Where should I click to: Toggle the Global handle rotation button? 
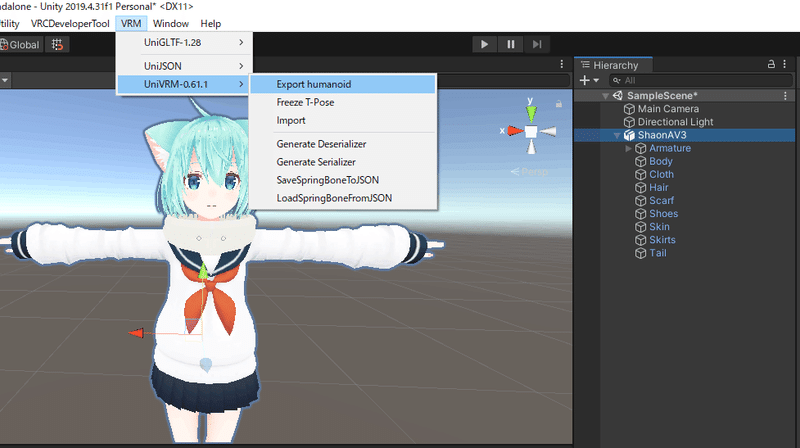point(20,45)
